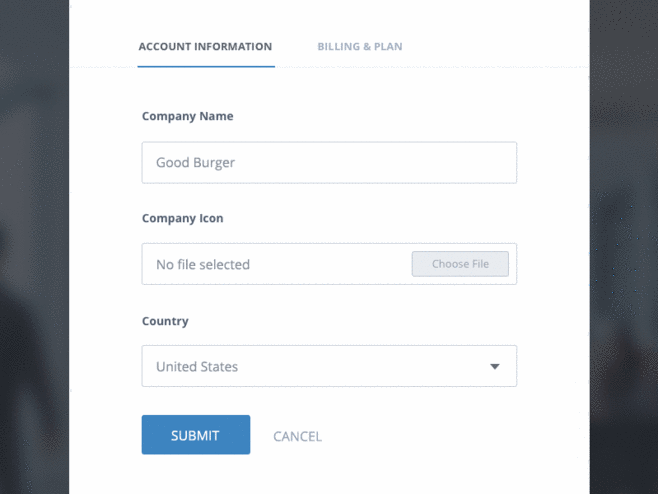Switch to the Billing & Plan tab
The height and width of the screenshot is (494, 658).
[x=360, y=46]
